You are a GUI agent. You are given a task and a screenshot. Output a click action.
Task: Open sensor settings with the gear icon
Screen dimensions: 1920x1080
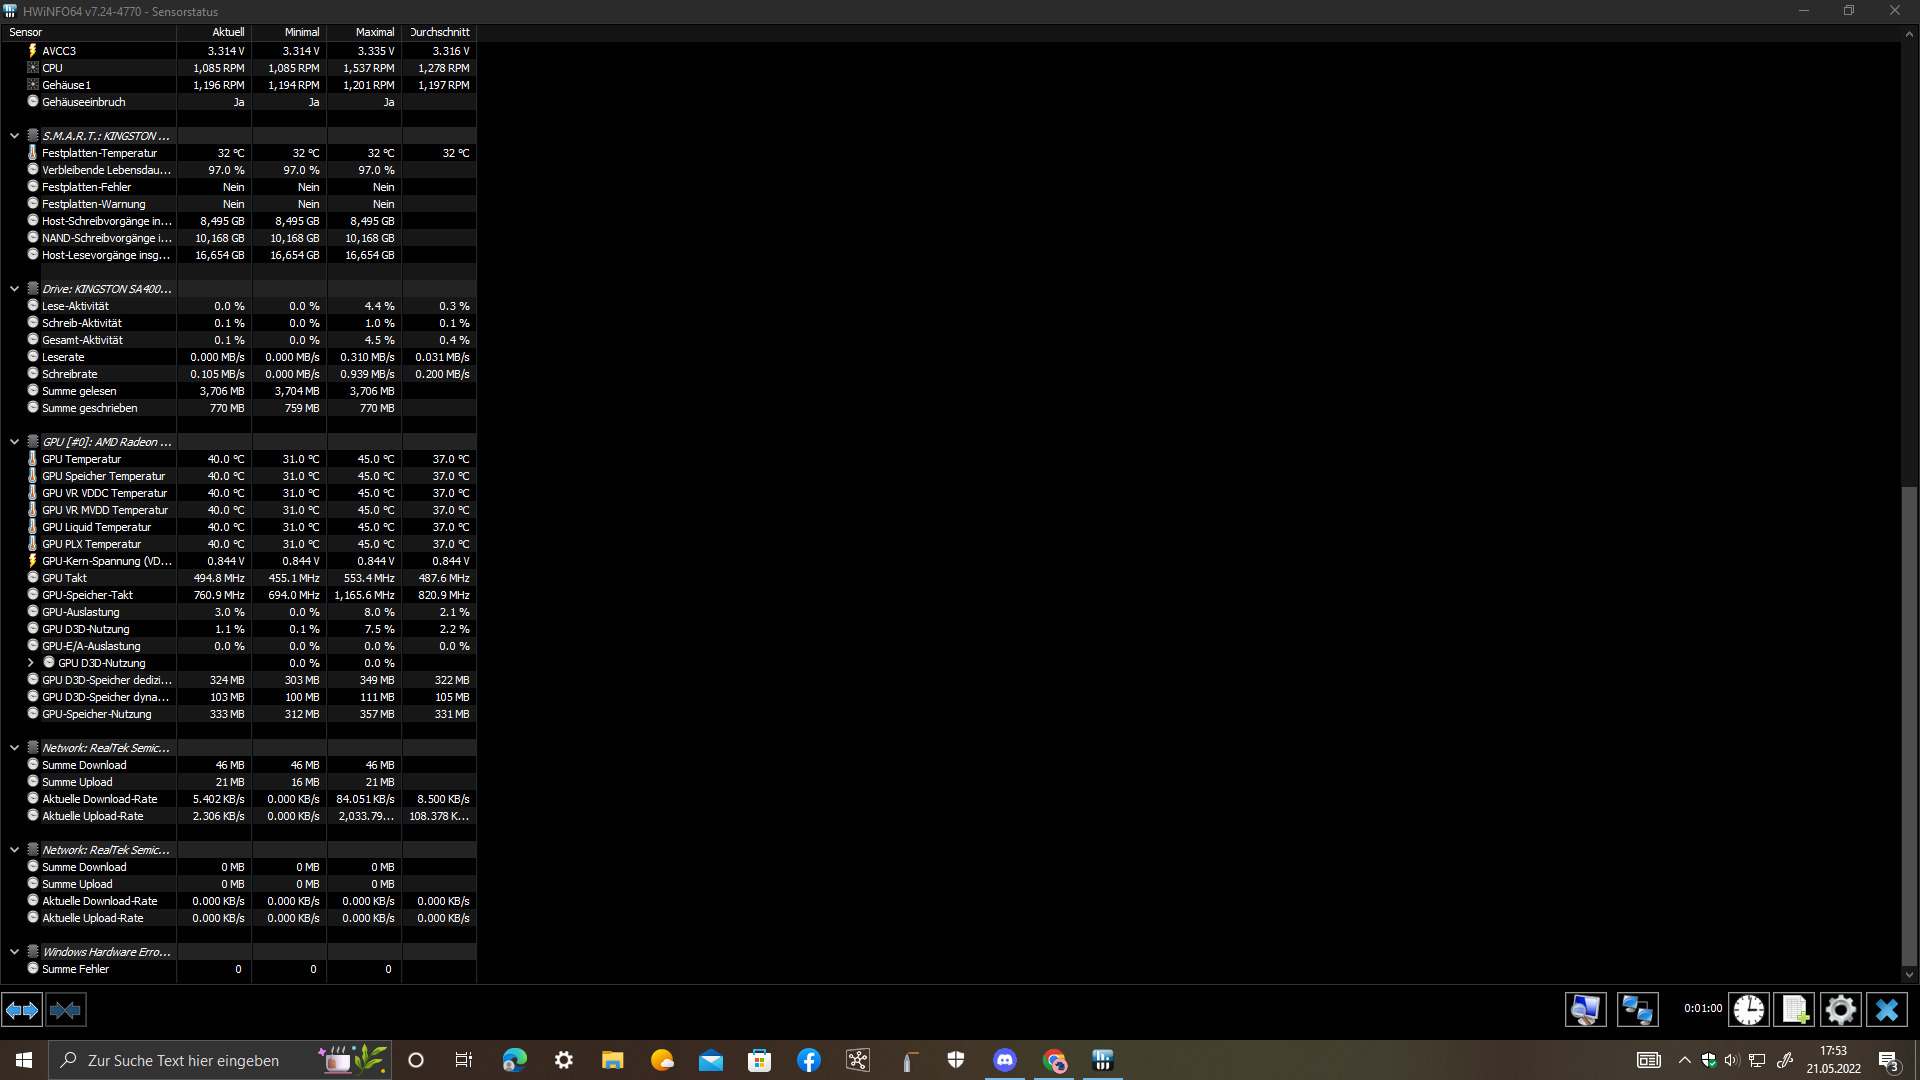(x=1840, y=1010)
